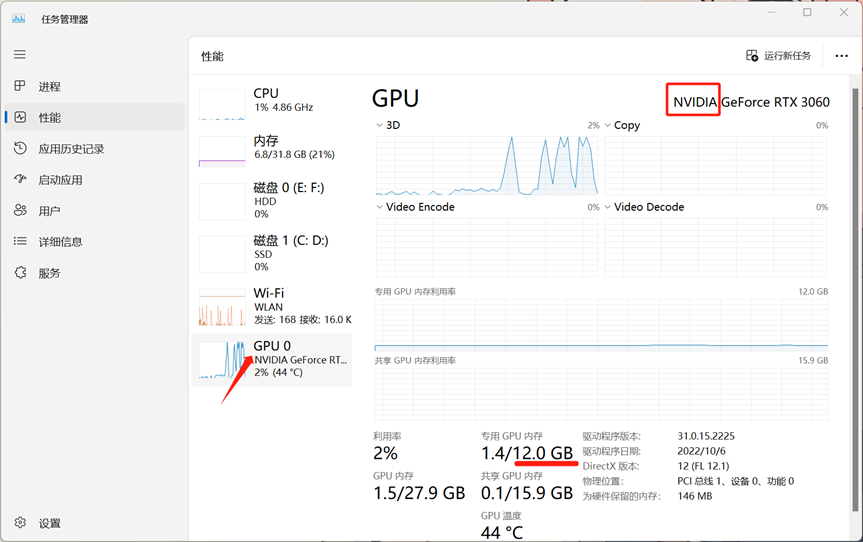Screen dimensions: 863x542
Task: Select the 内存 memory thumbnail graph
Action: point(222,151)
